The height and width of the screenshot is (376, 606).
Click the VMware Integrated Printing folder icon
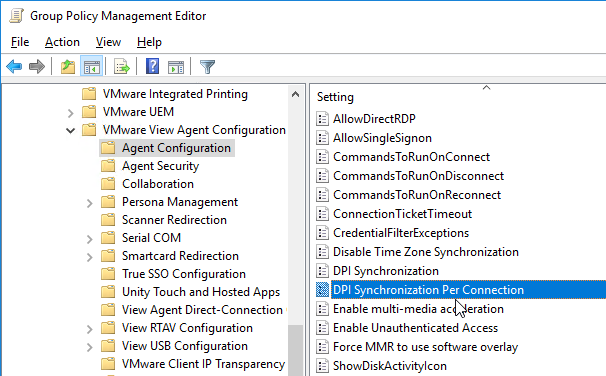pyautogui.click(x=89, y=94)
